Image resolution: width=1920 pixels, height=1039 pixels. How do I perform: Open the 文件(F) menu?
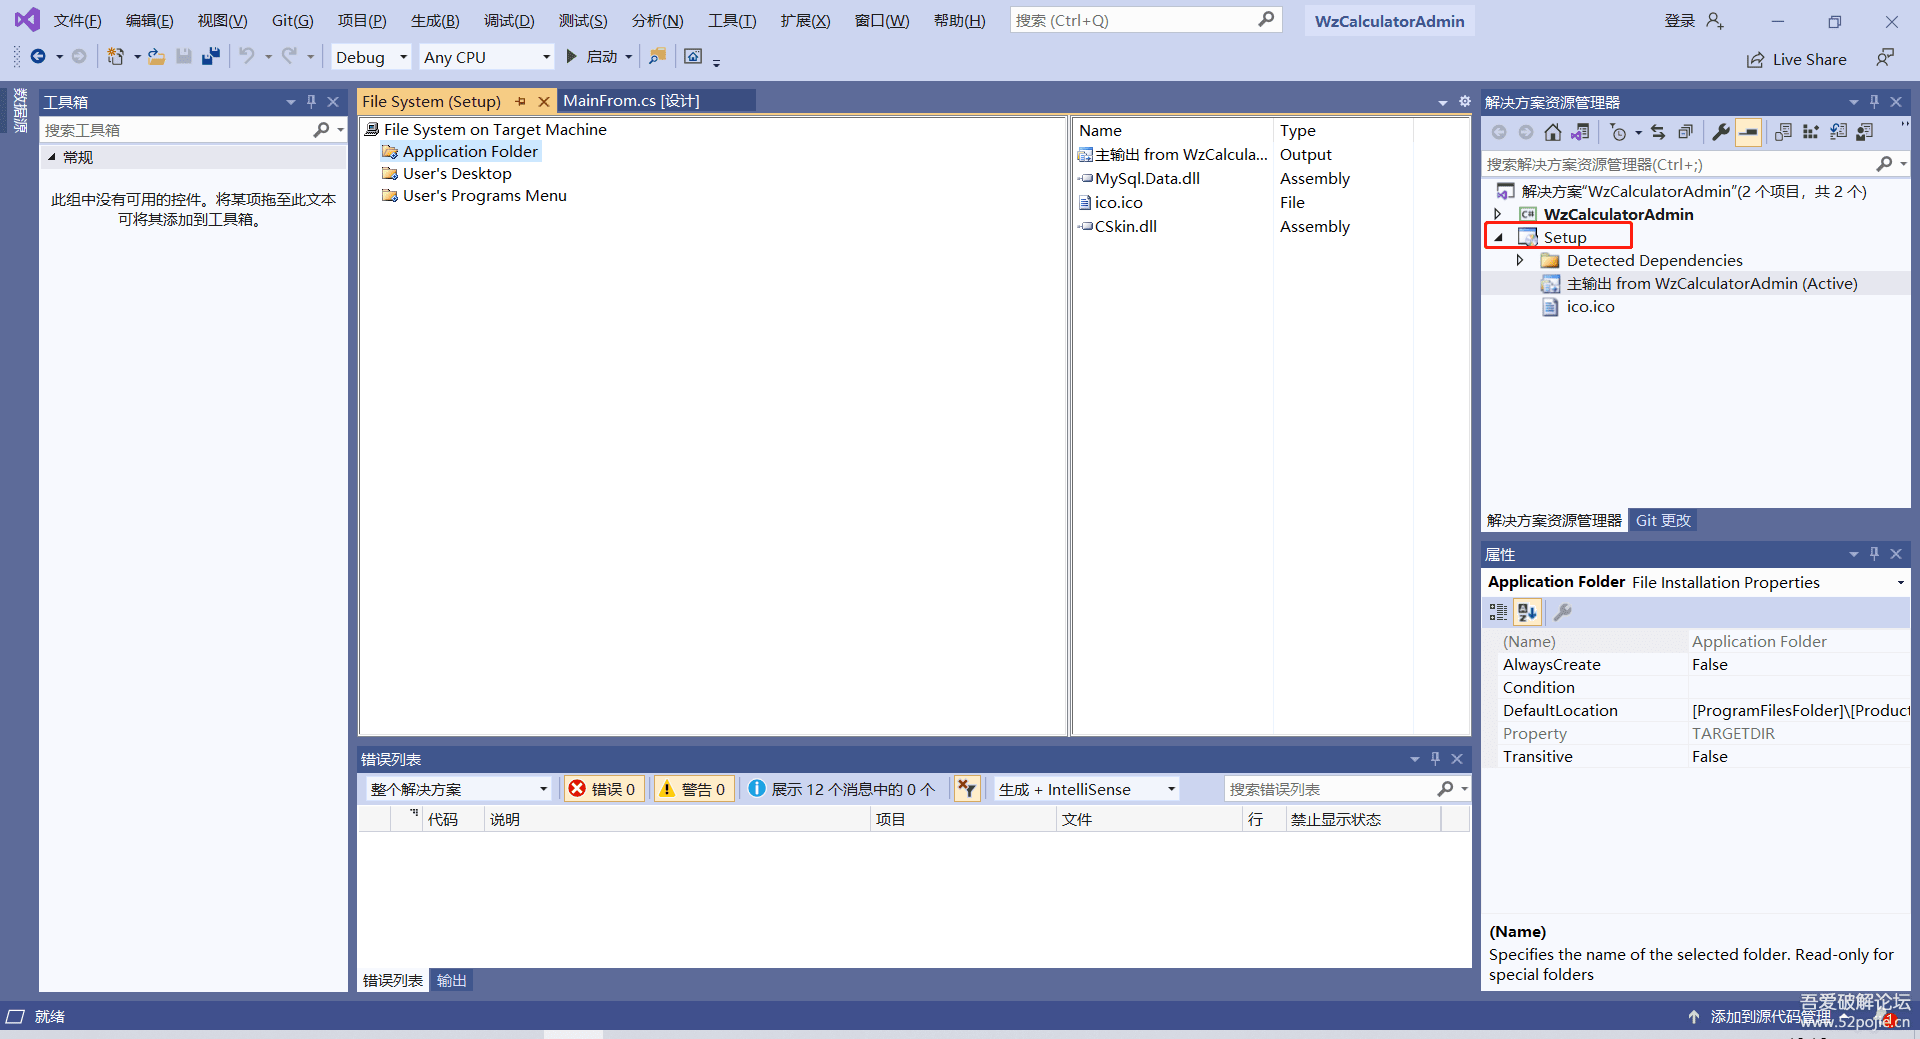click(77, 21)
